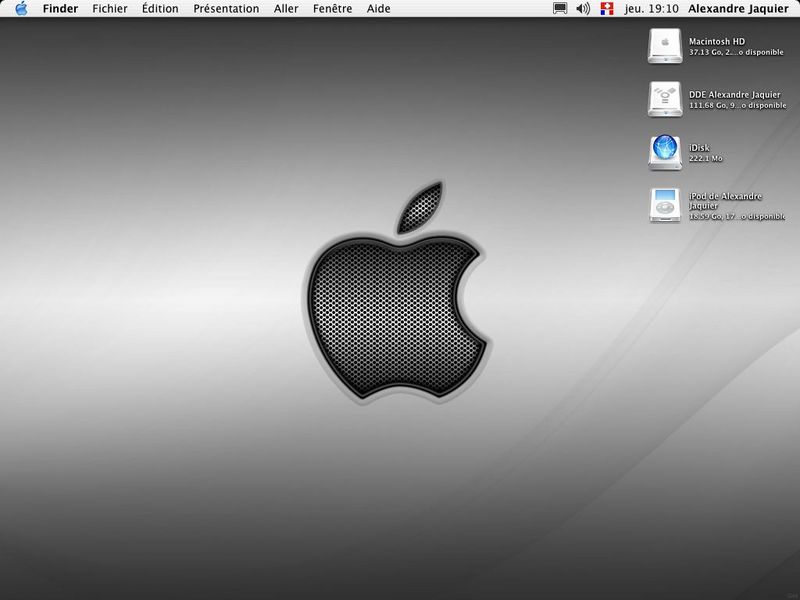Open the Apple menu
The width and height of the screenshot is (800, 600).
pyautogui.click(x=21, y=9)
